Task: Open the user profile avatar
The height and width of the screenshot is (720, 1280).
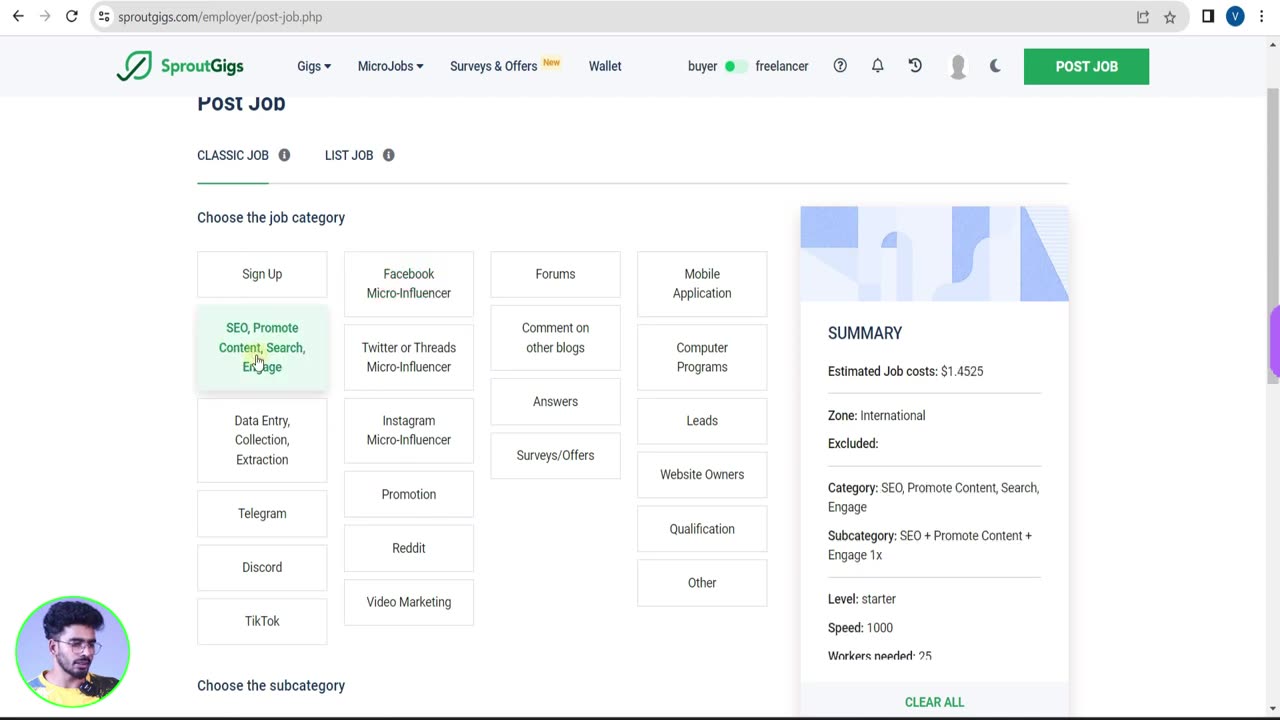Action: point(957,66)
